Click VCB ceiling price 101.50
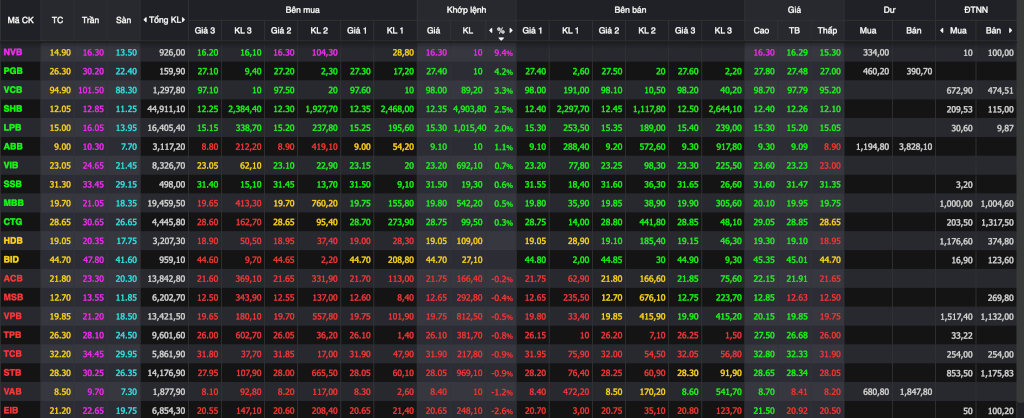This screenshot has width=1024, height=418. click(93, 90)
